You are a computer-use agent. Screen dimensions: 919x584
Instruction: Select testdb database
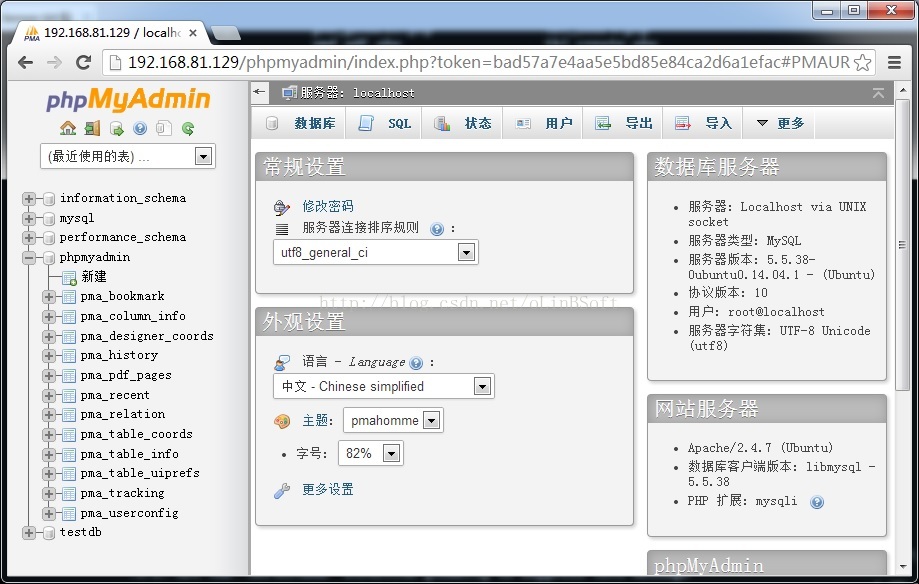point(81,532)
